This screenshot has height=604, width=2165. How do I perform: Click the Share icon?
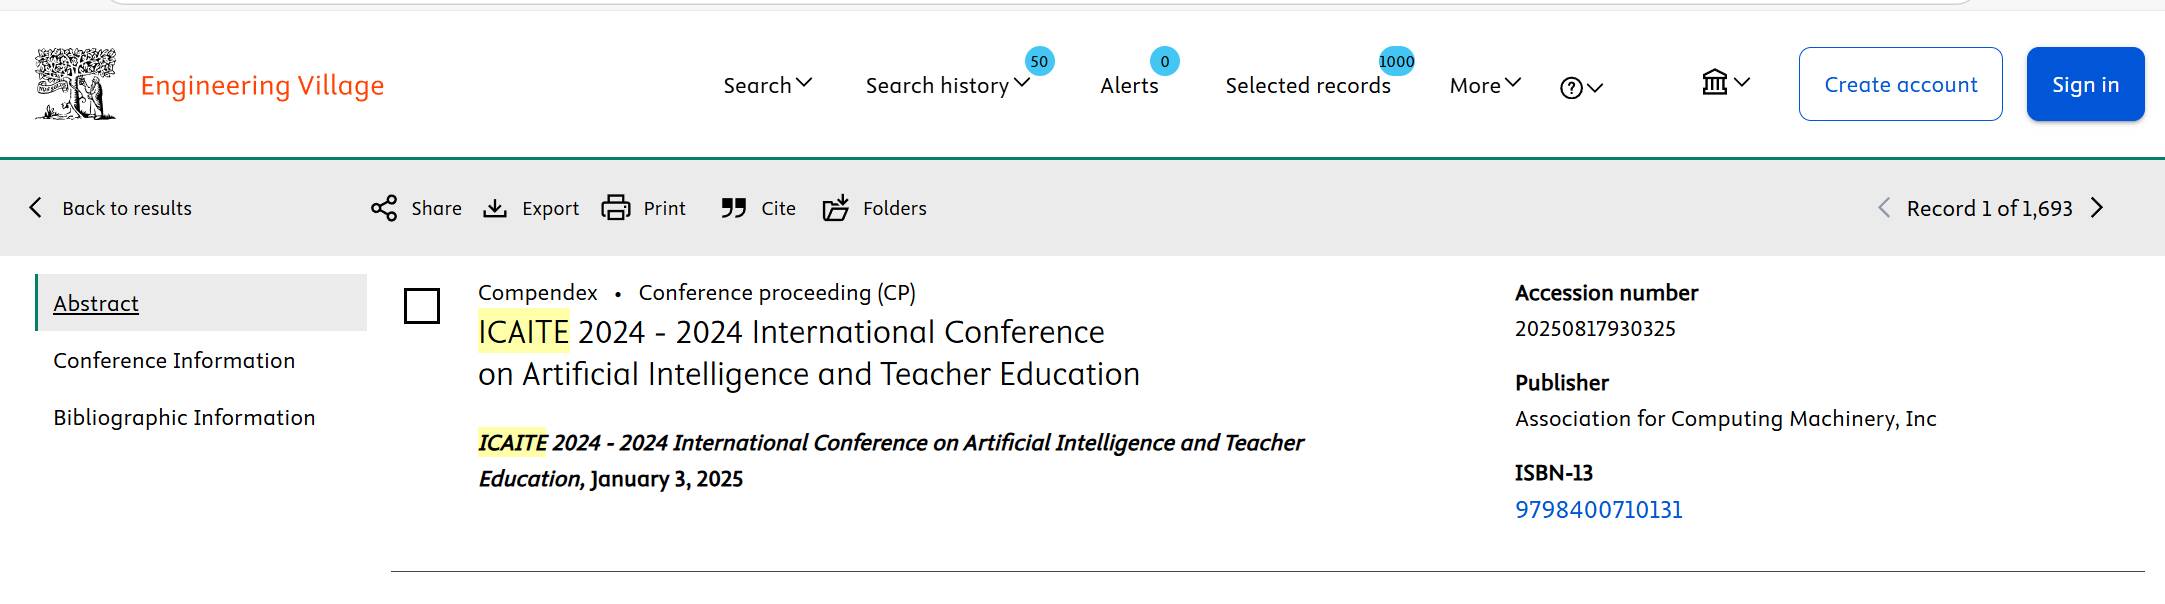384,208
